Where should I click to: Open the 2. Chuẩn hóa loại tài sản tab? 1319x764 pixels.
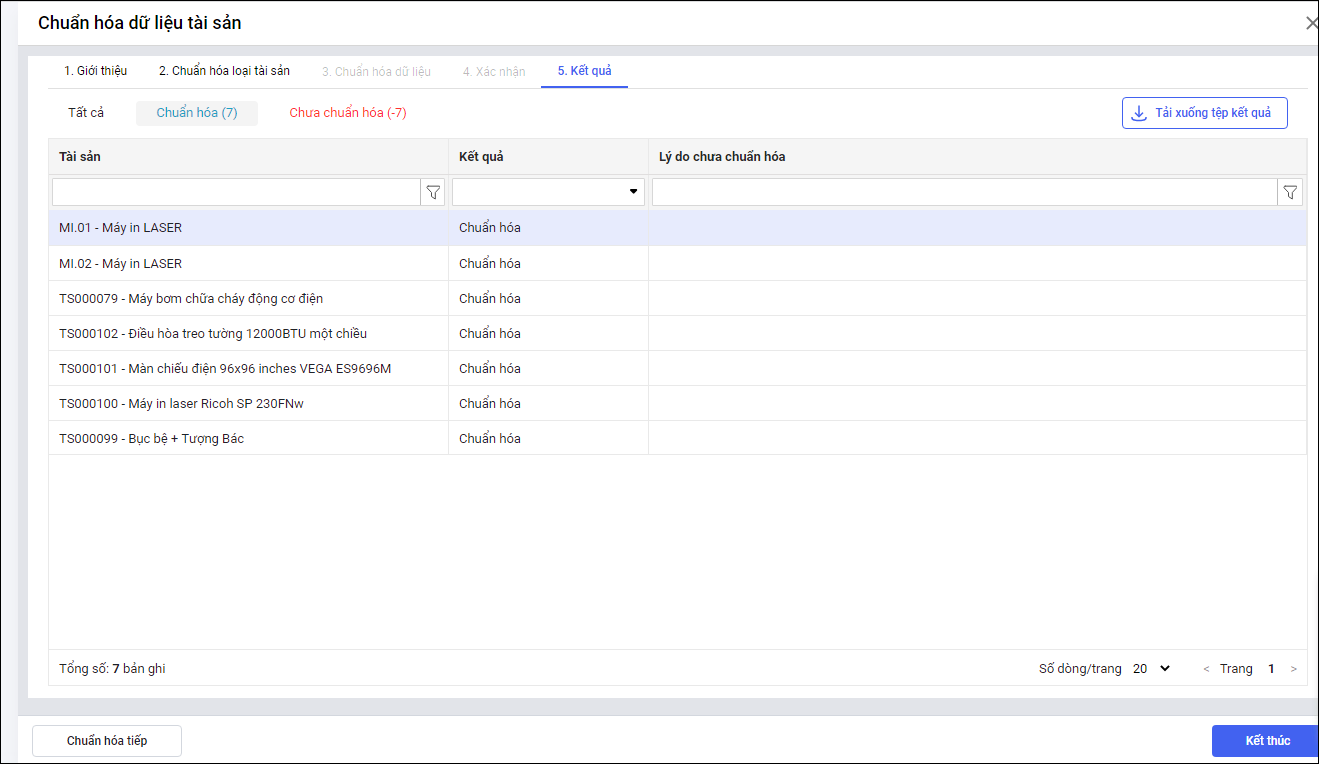pos(224,71)
